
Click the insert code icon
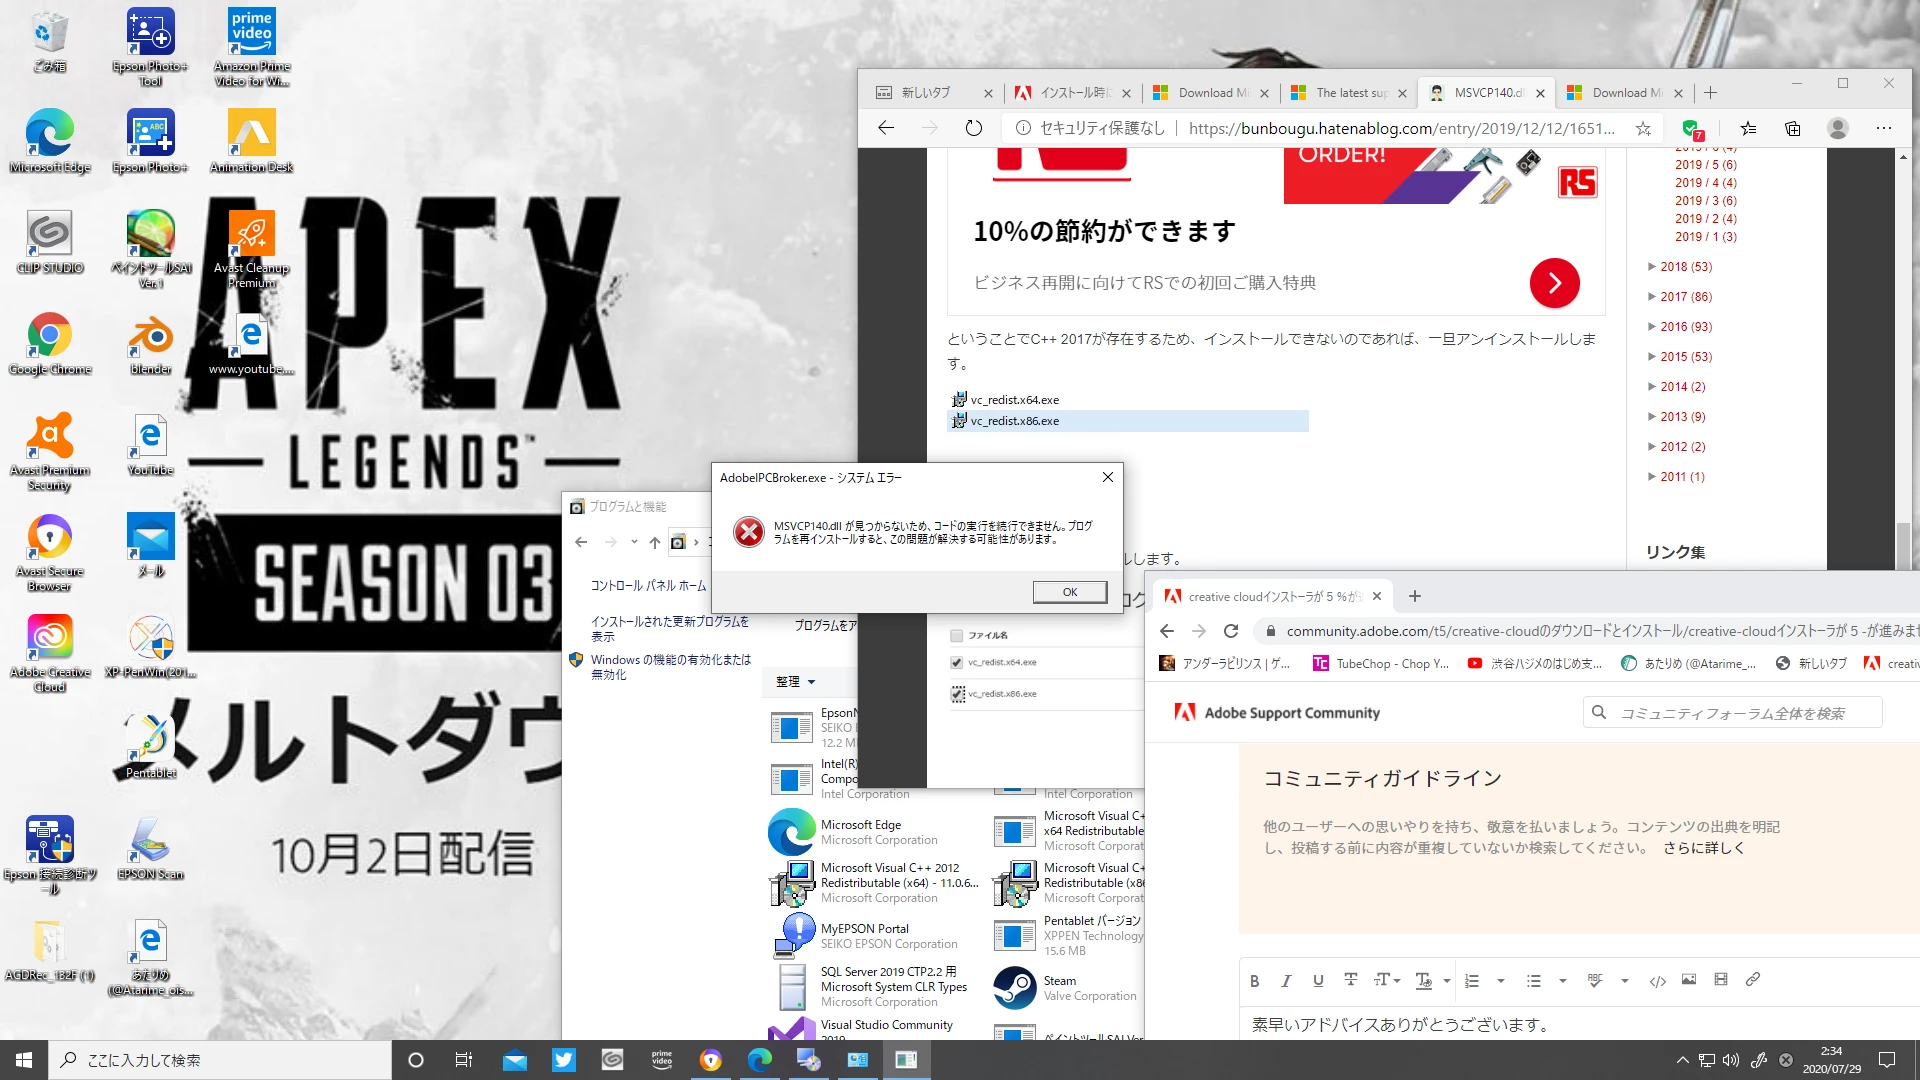[x=1657, y=981]
